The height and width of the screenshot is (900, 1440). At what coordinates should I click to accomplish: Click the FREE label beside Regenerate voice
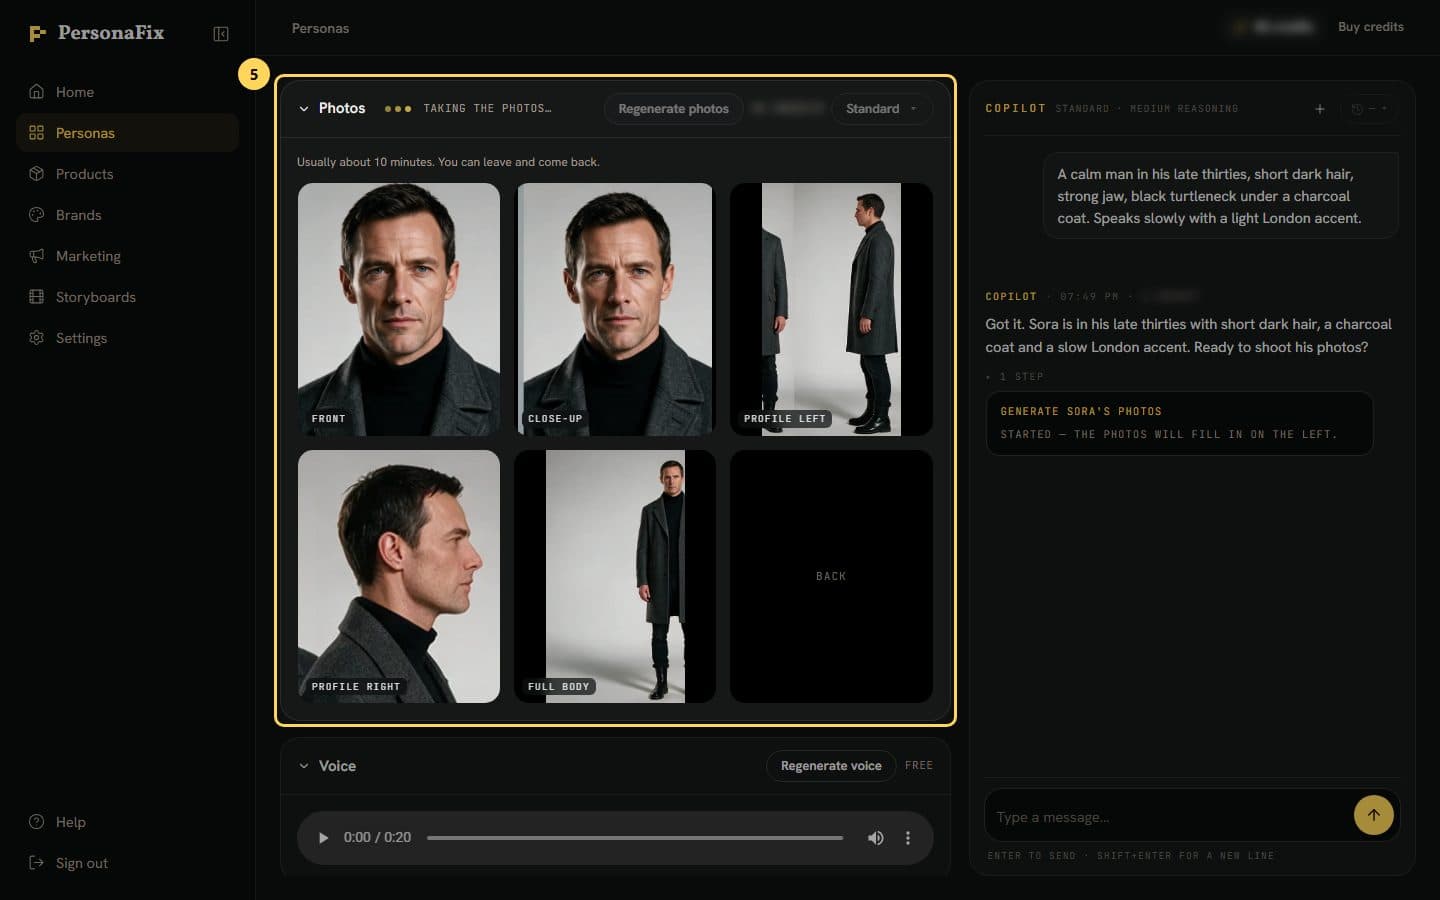tap(919, 766)
